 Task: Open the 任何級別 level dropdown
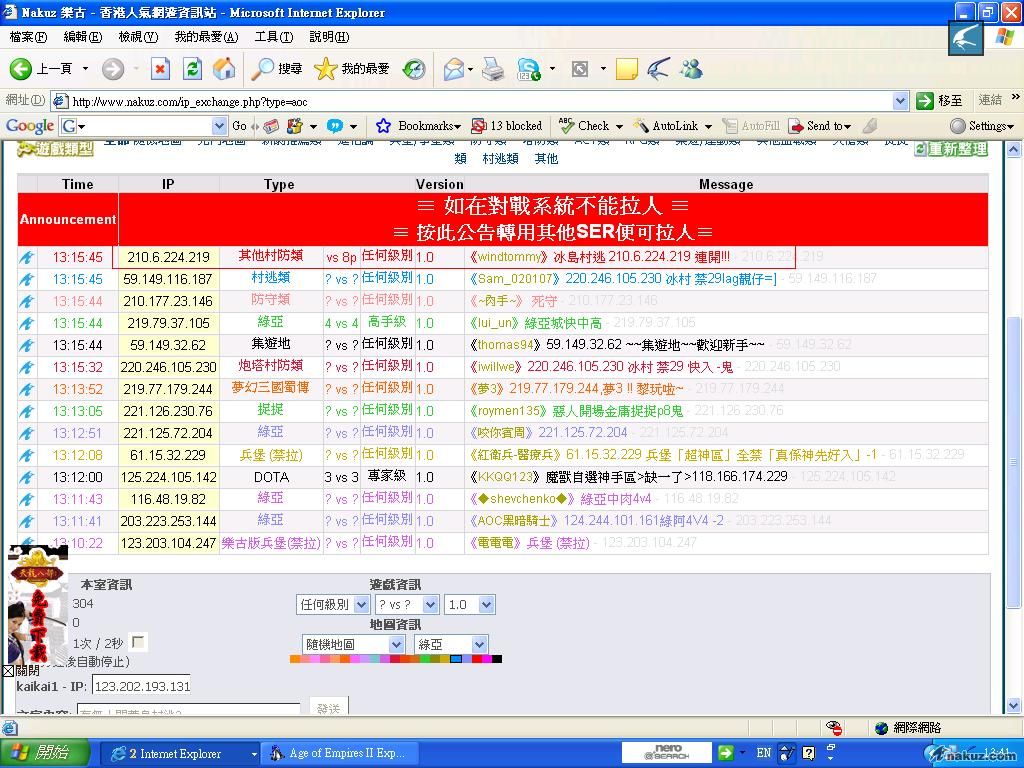pyautogui.click(x=333, y=604)
